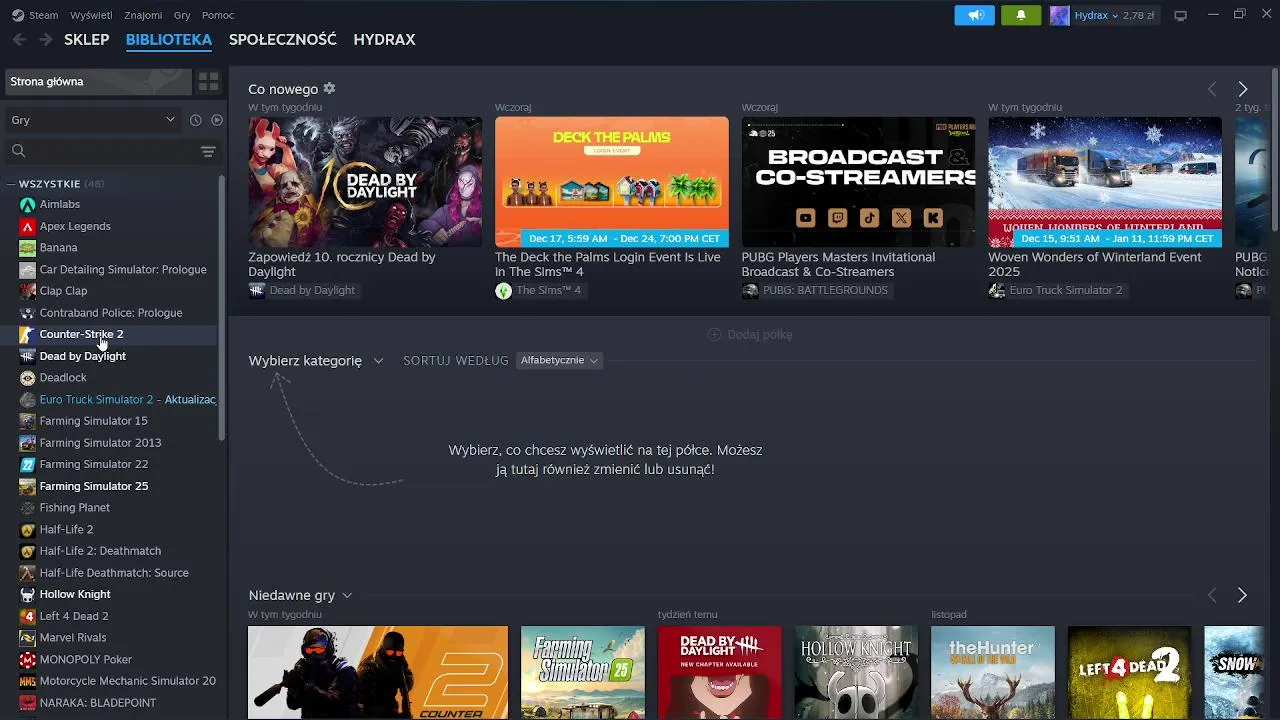
Task: Click the Clap Clap game icon
Action: (27, 291)
